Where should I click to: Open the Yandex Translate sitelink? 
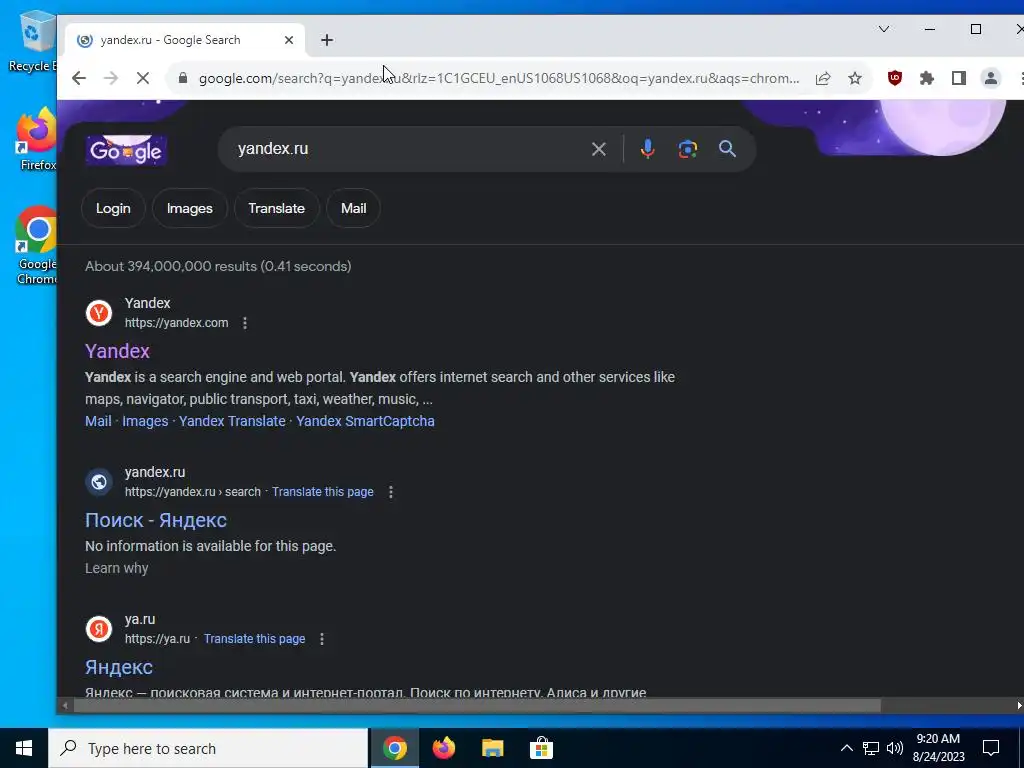[232, 421]
